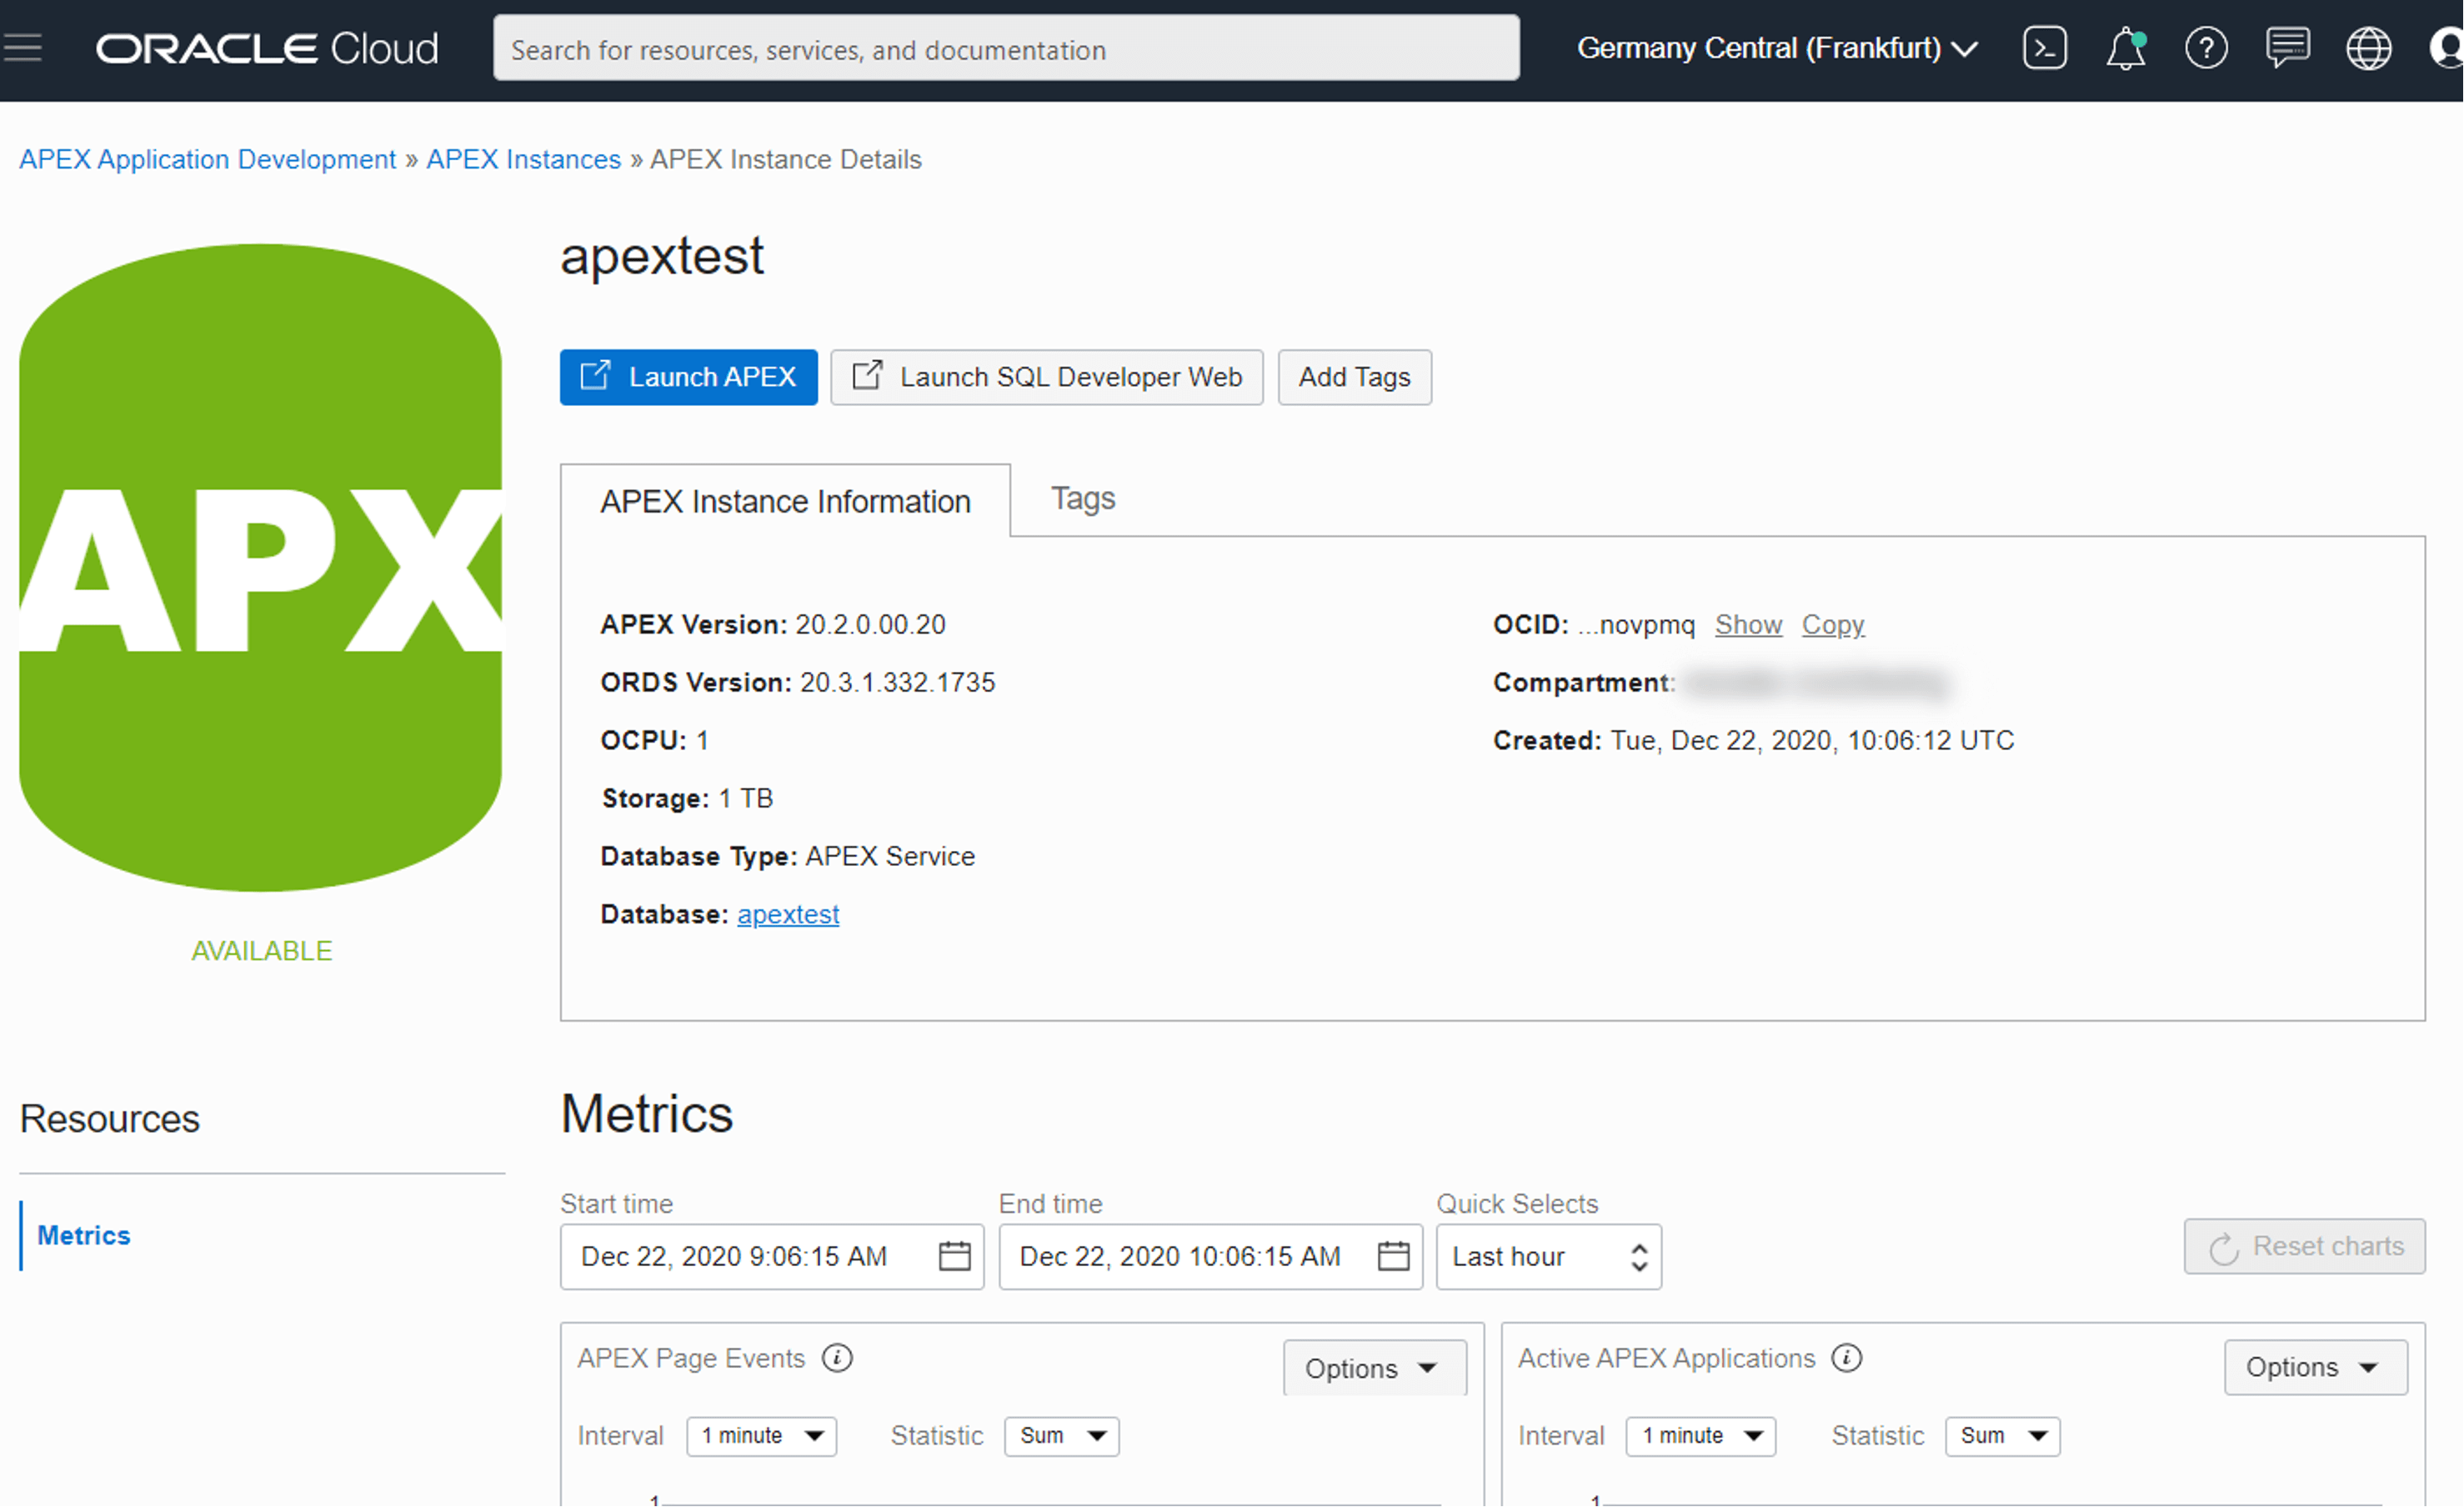Click the Add Tags button

1354,377
